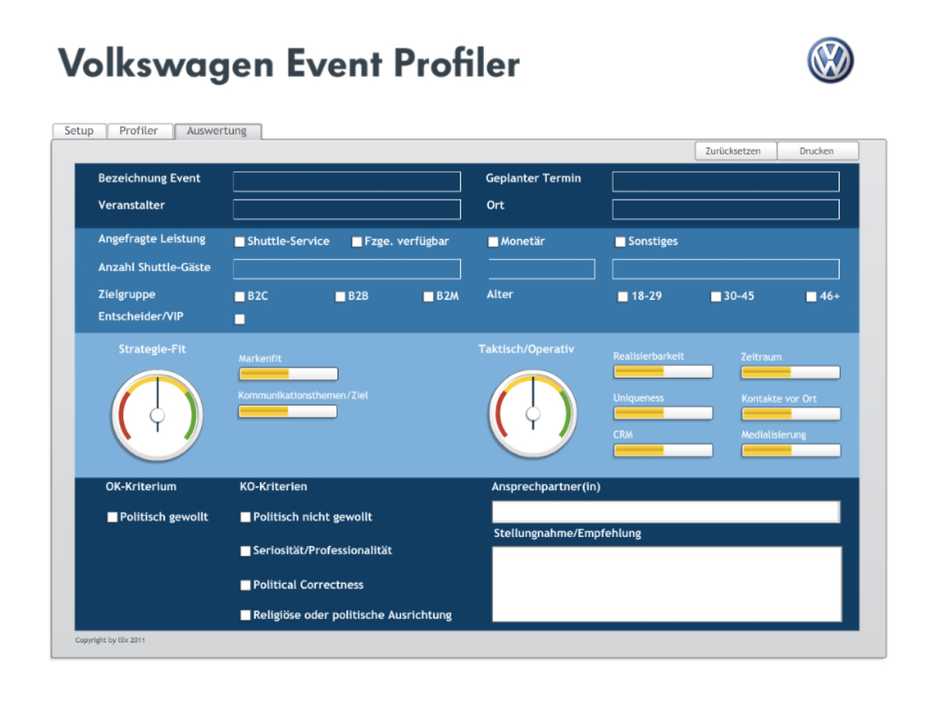The image size is (950, 717).
Task: Click the Uniqueness slider
Action: point(663,413)
